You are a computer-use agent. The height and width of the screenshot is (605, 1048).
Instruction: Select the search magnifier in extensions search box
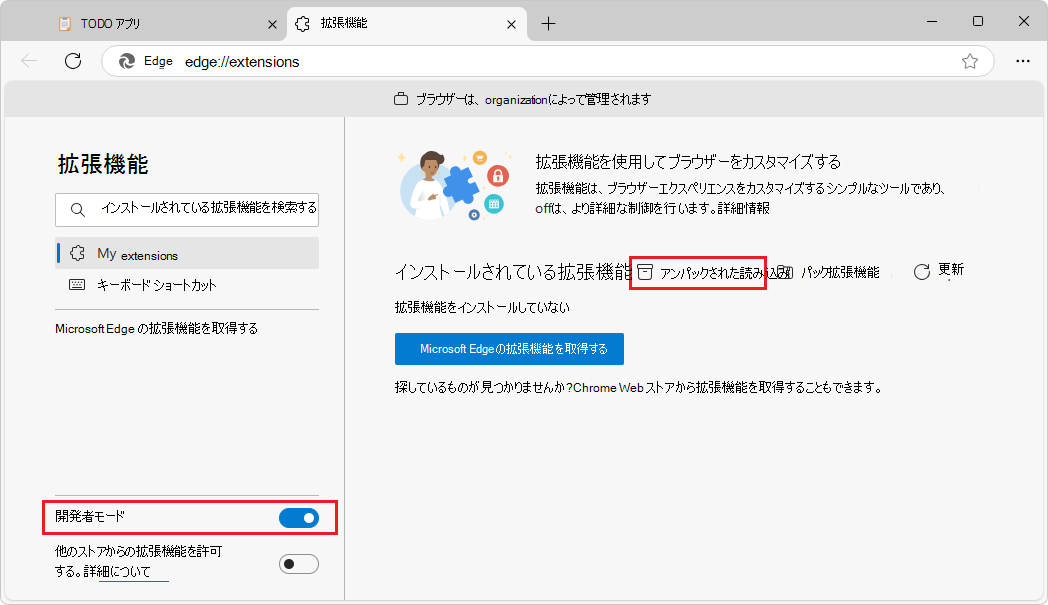(x=78, y=208)
